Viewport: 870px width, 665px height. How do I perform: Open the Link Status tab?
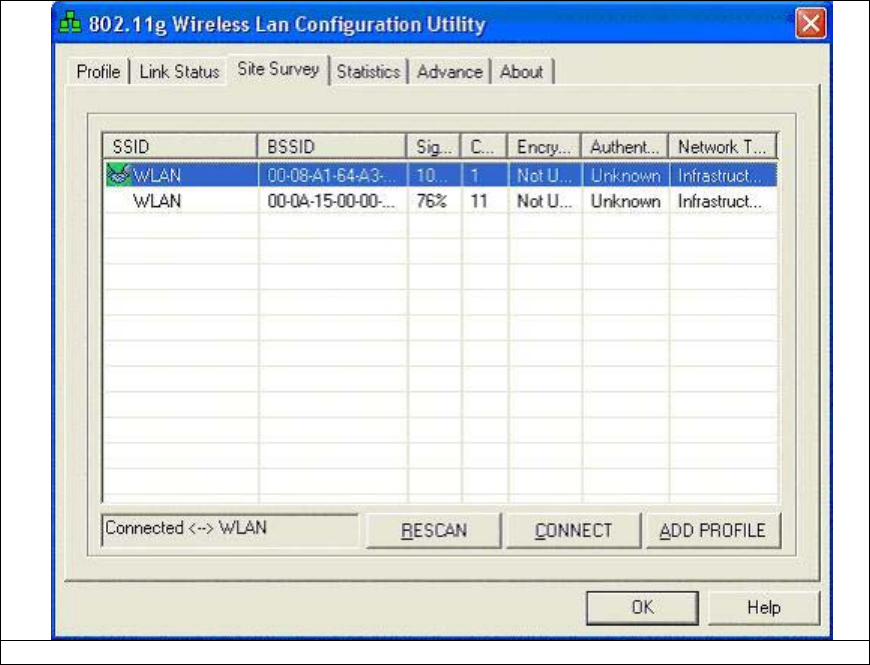pyautogui.click(x=179, y=72)
